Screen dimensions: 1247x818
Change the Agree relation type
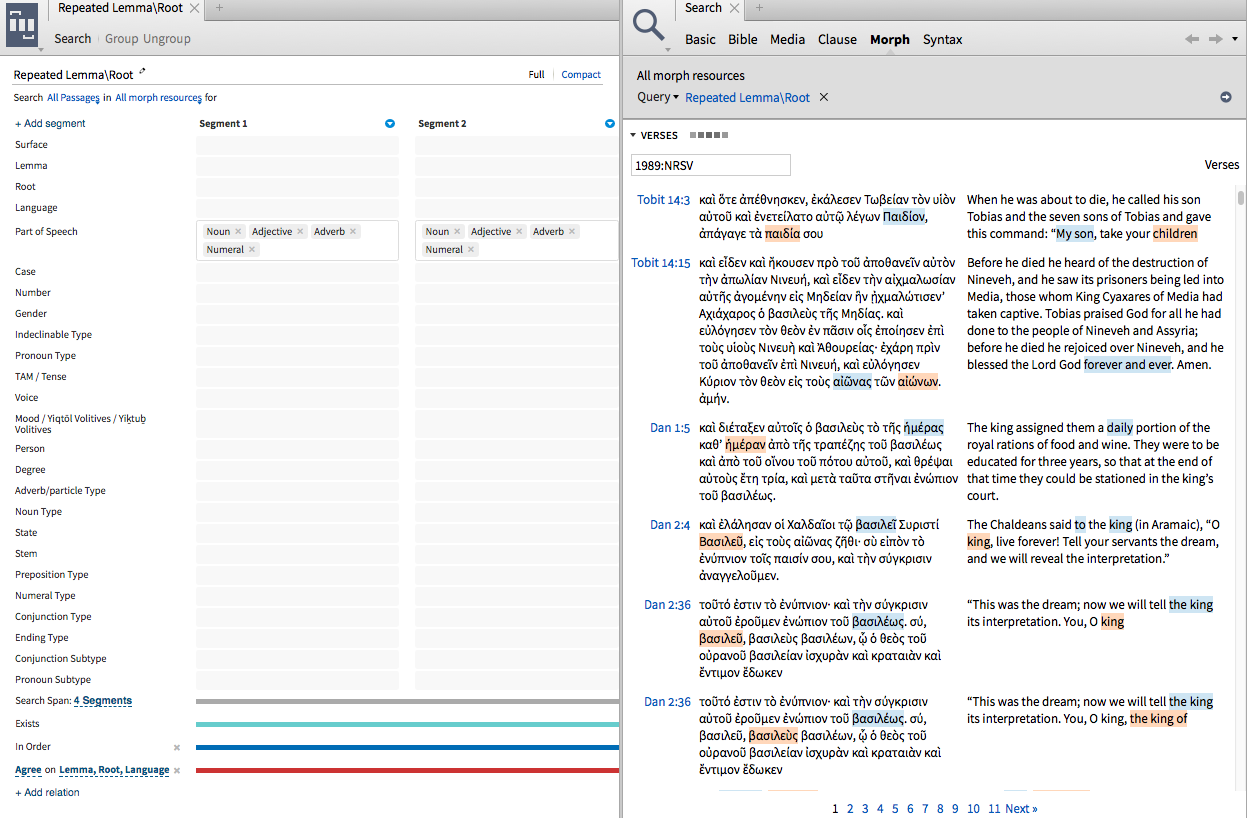28,770
